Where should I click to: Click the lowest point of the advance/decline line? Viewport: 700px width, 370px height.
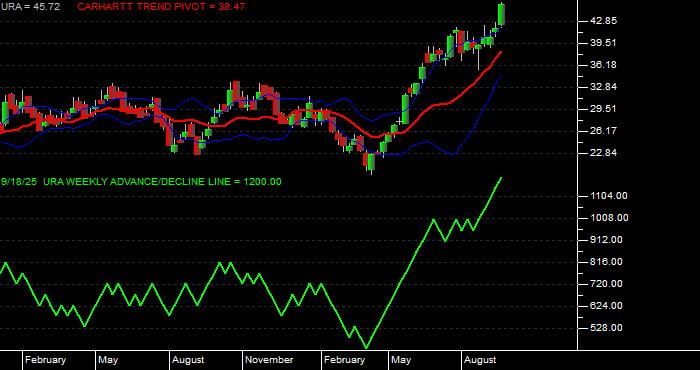click(367, 347)
